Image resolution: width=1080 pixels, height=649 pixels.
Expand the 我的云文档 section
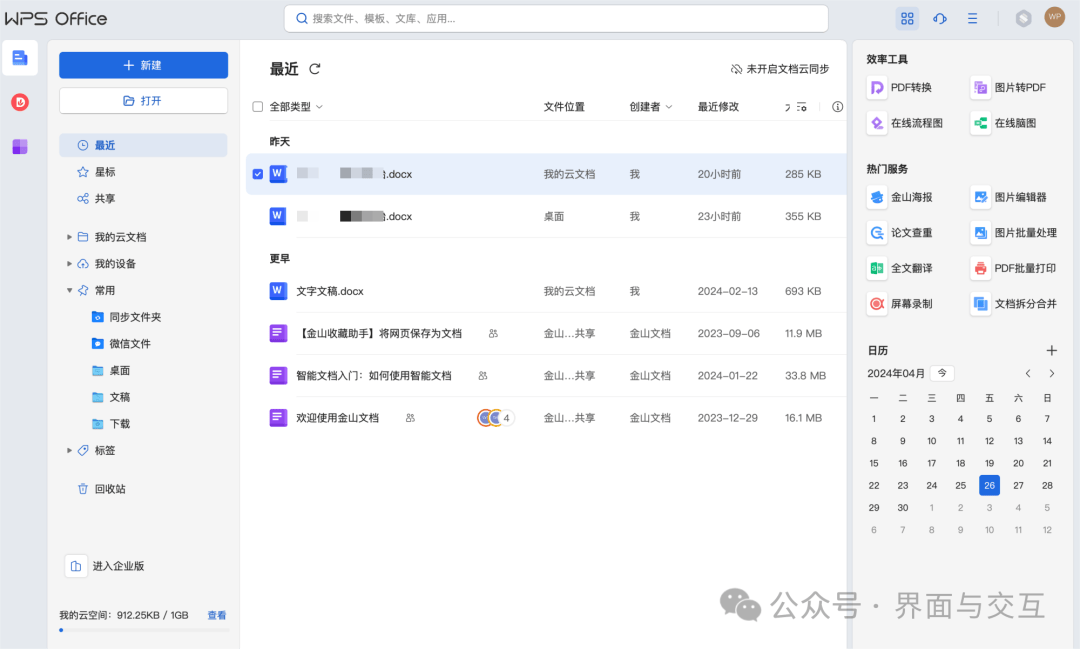tap(69, 237)
